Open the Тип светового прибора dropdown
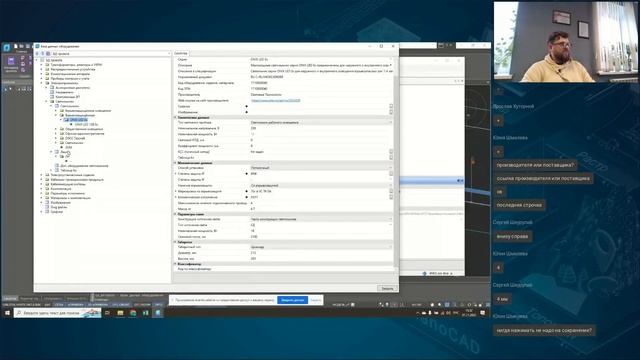Viewport: 640px width, 360px height. point(391,122)
